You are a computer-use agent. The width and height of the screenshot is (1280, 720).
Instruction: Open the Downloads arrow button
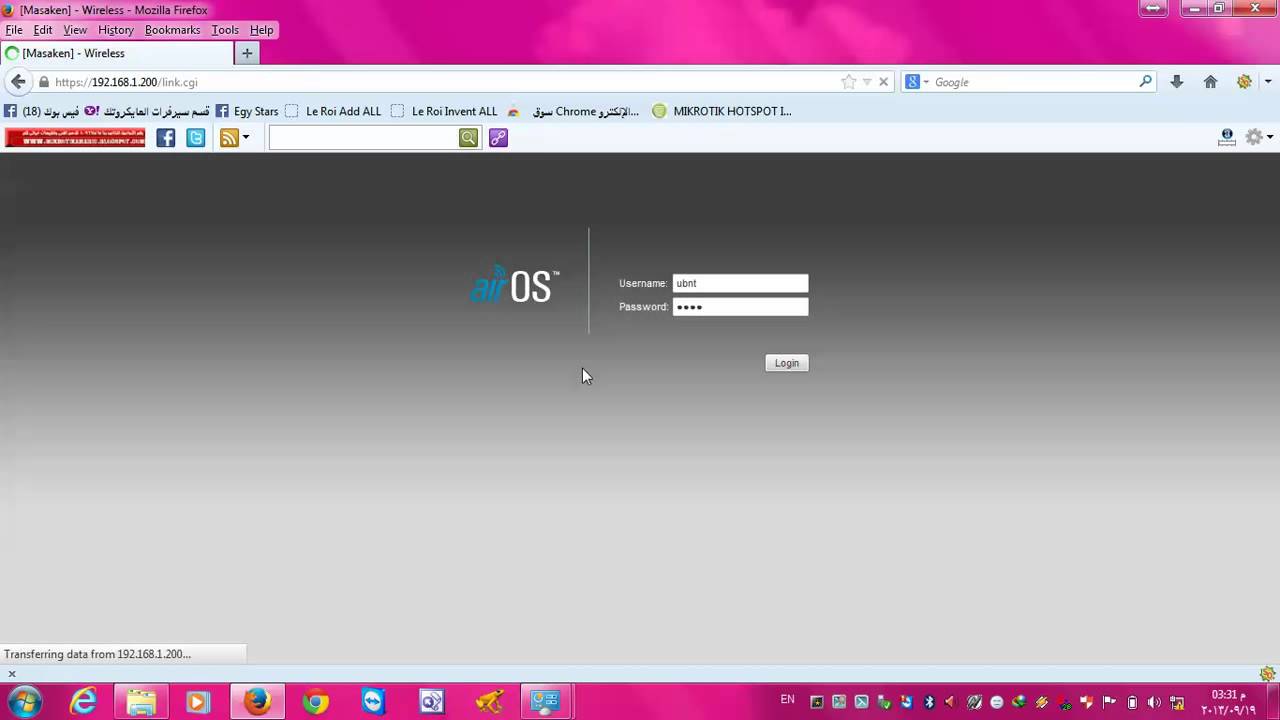1177,82
